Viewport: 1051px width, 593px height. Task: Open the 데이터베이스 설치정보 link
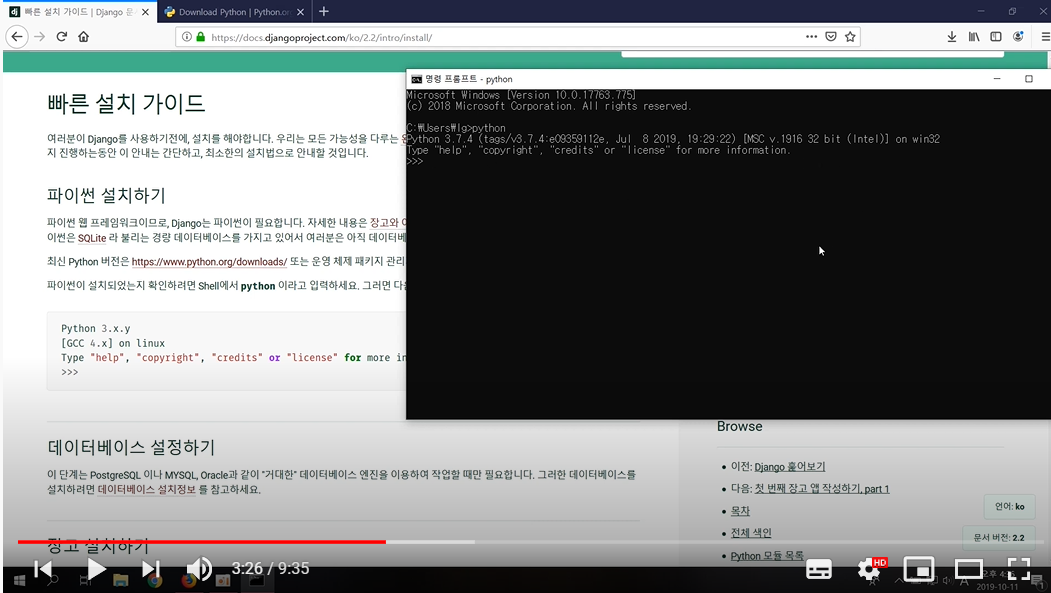point(147,489)
